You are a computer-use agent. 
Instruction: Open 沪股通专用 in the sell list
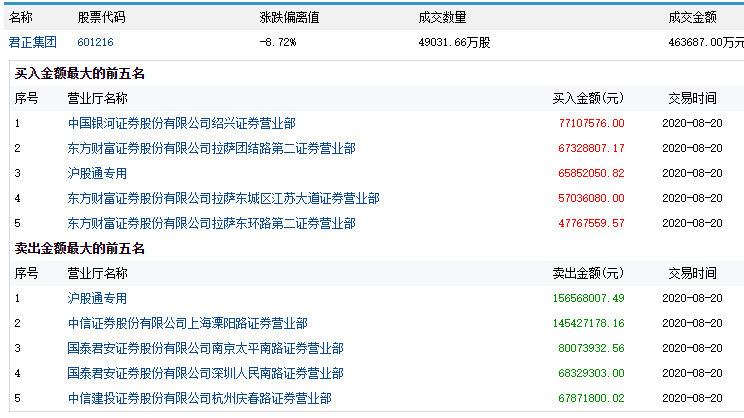tap(97, 298)
